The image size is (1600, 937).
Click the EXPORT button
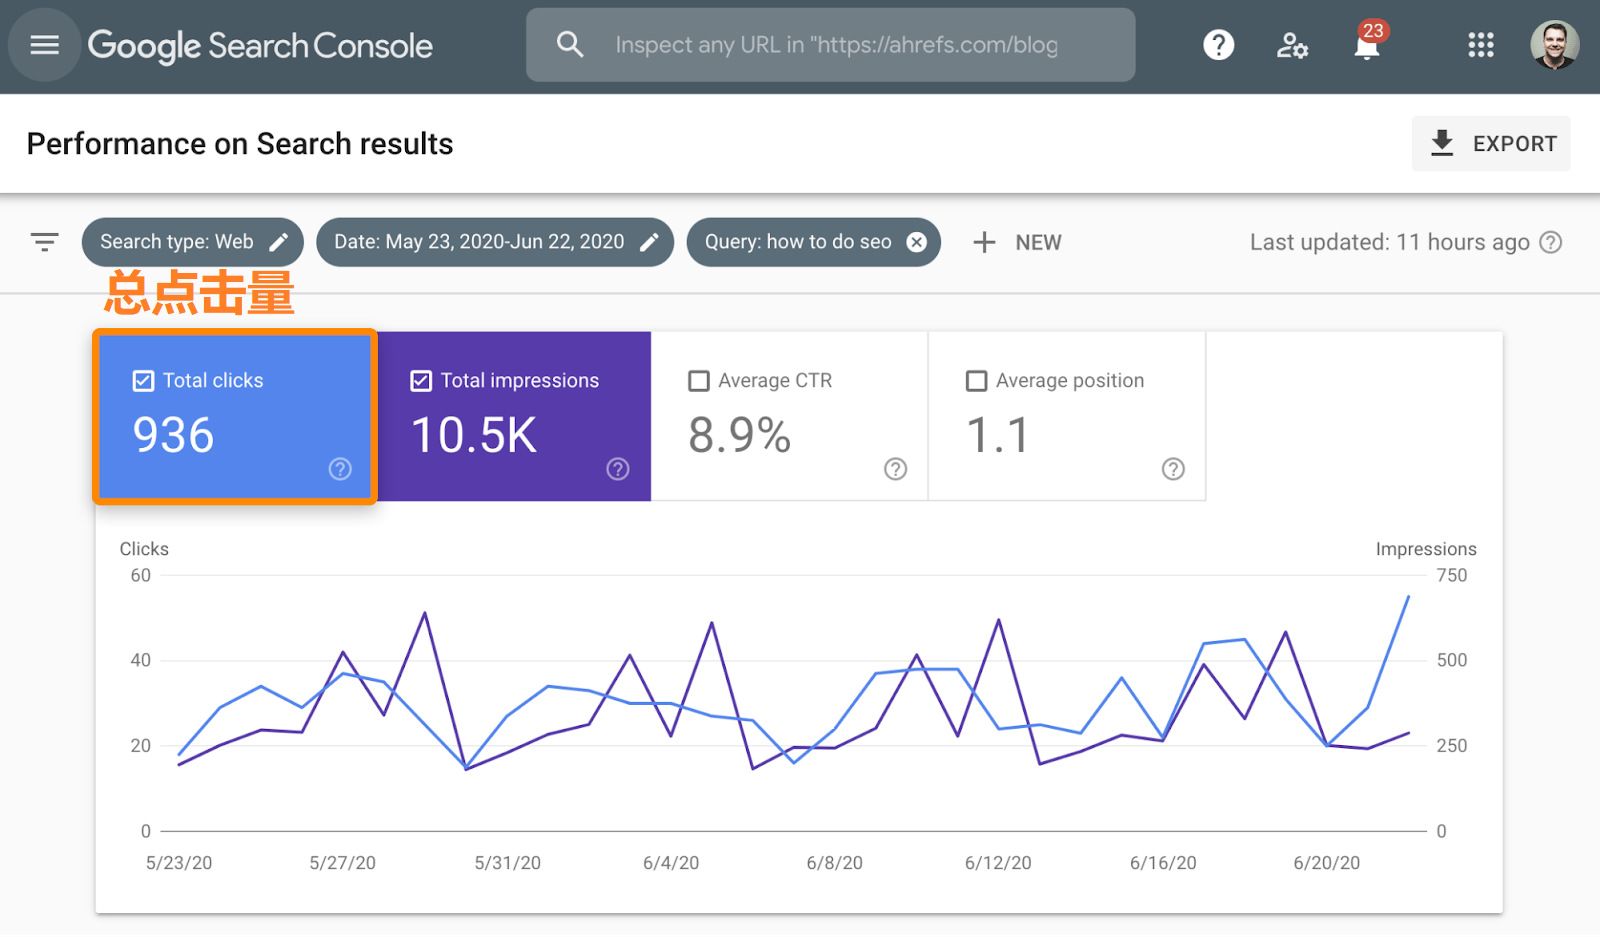[1491, 143]
